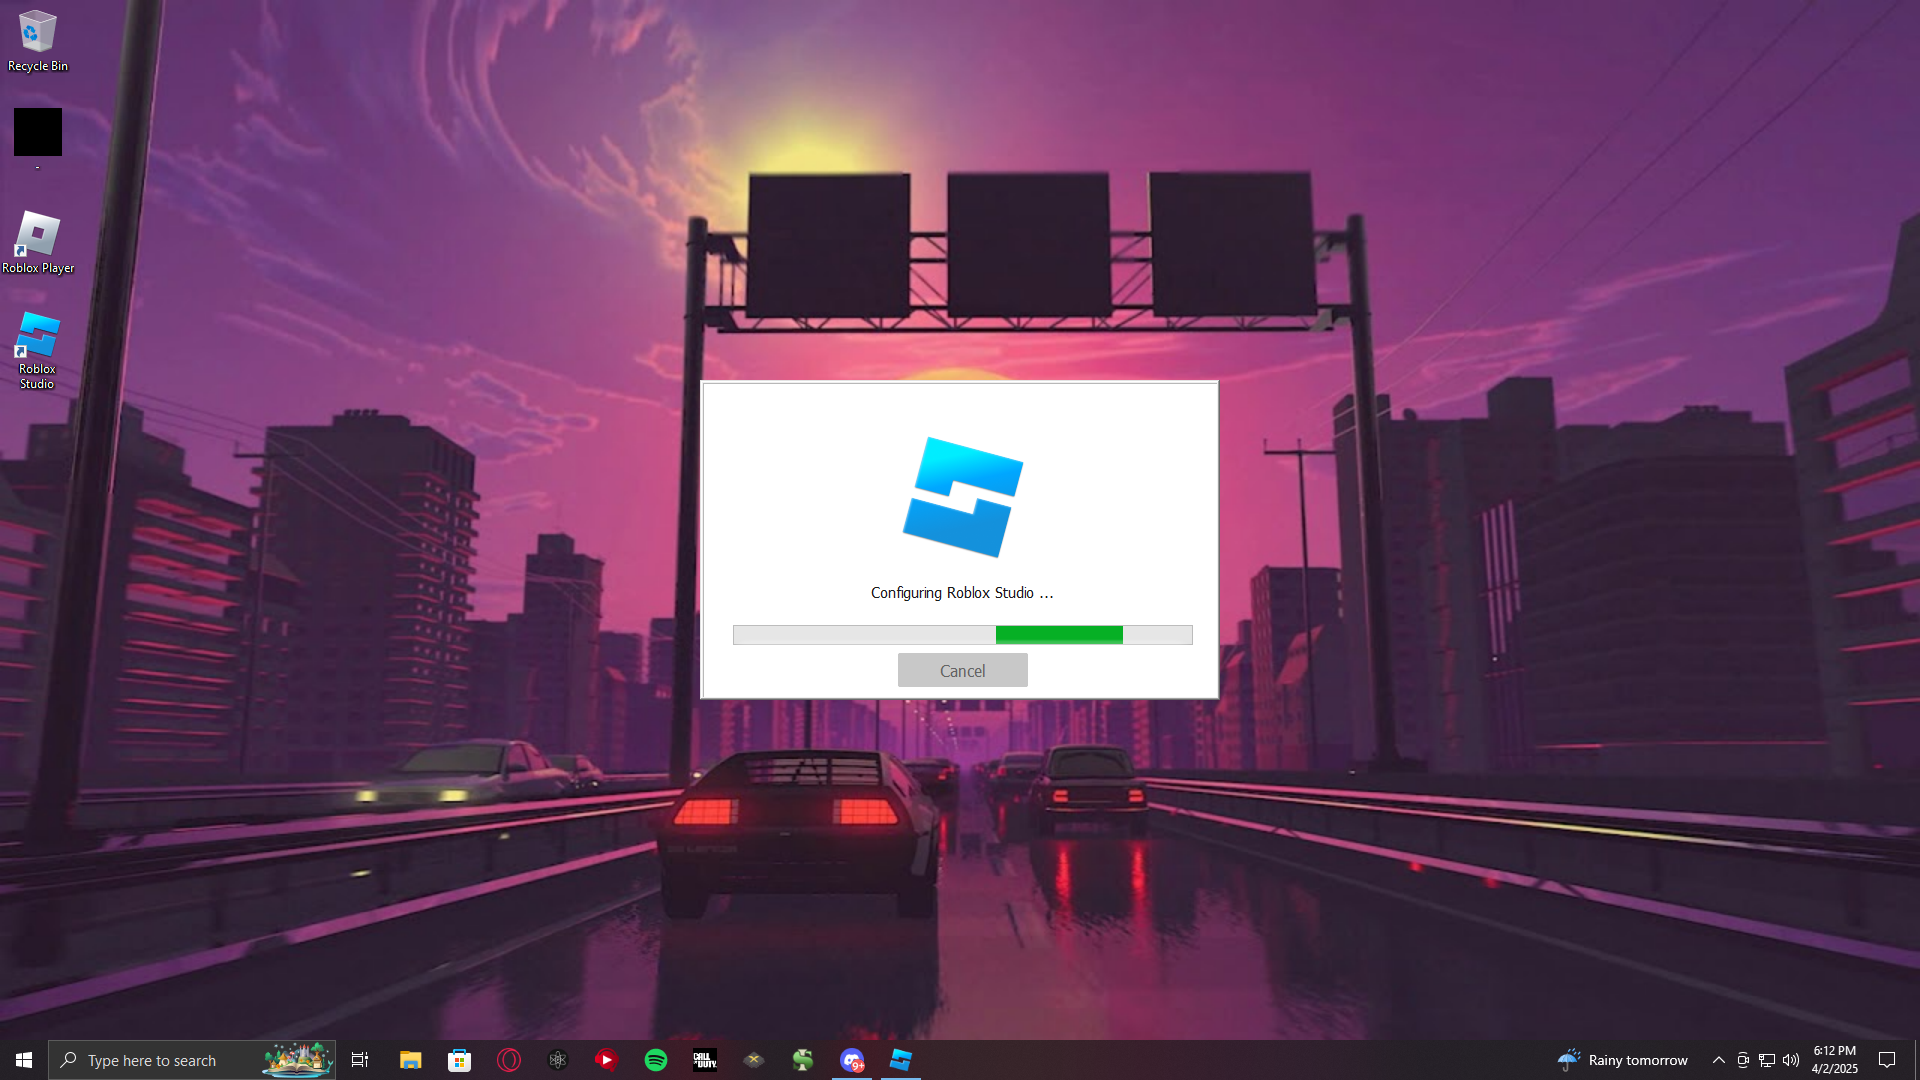Open the Windows Start menu
This screenshot has height=1080, width=1920.
[x=24, y=1060]
